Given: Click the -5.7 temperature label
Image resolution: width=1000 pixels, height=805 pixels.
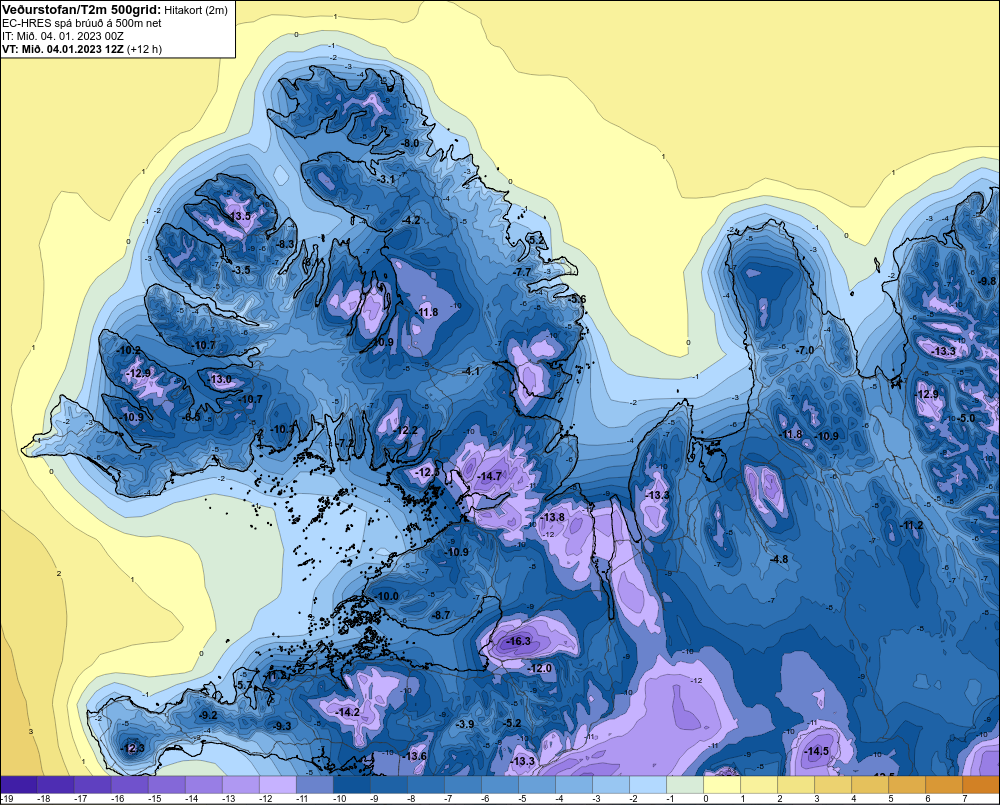Looking at the screenshot, I should click(246, 685).
